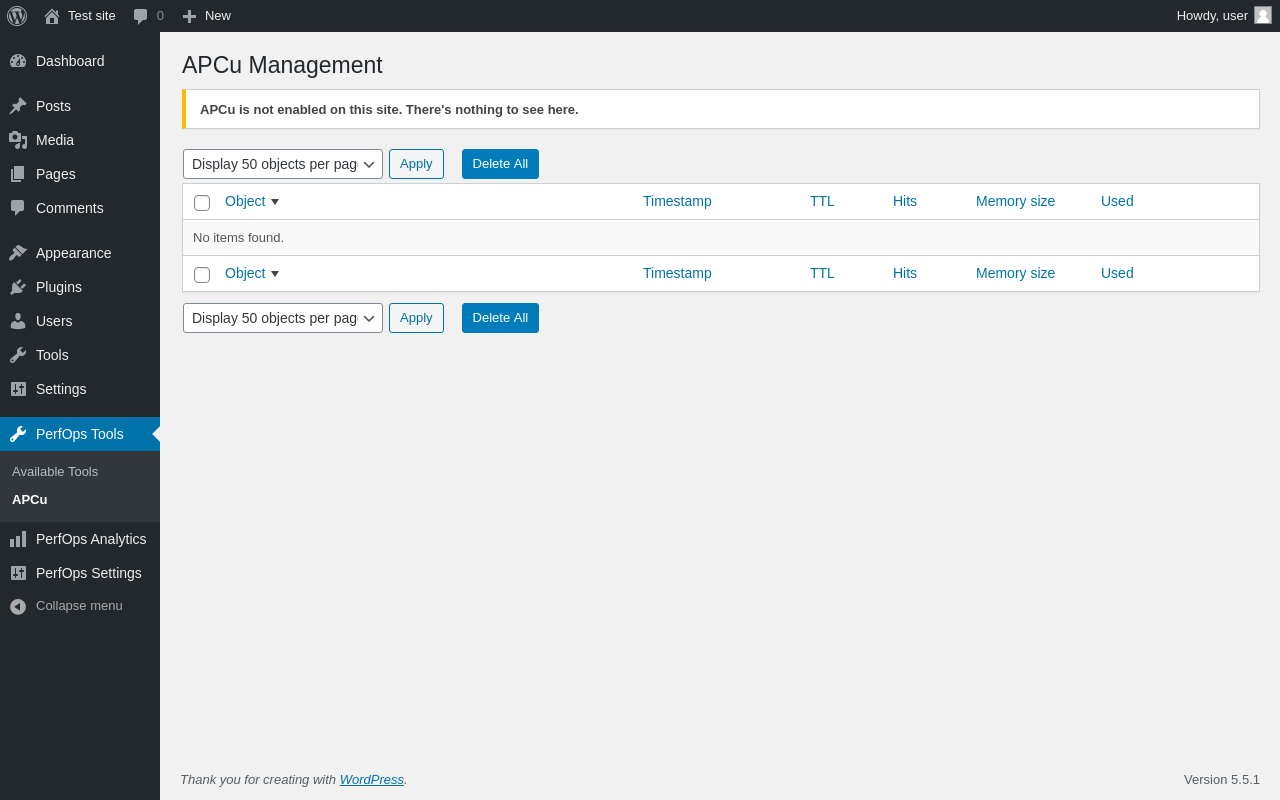
Task: Click the Comments speech bubble sidebar icon
Action: point(18,208)
